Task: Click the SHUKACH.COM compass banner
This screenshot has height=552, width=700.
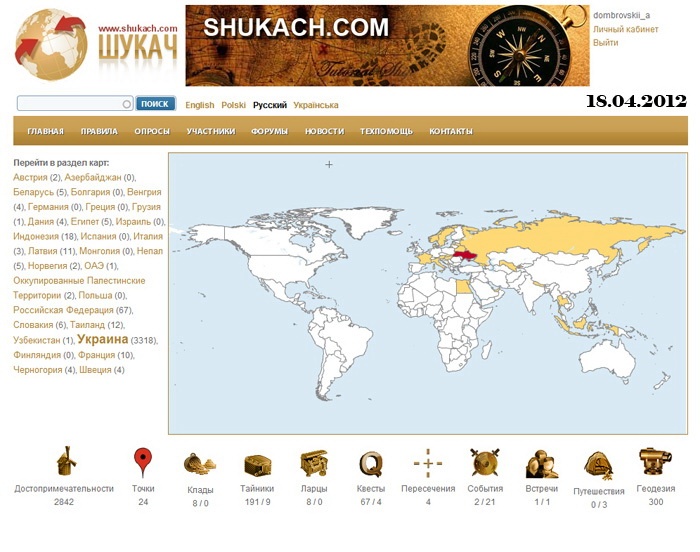Action: [388, 45]
